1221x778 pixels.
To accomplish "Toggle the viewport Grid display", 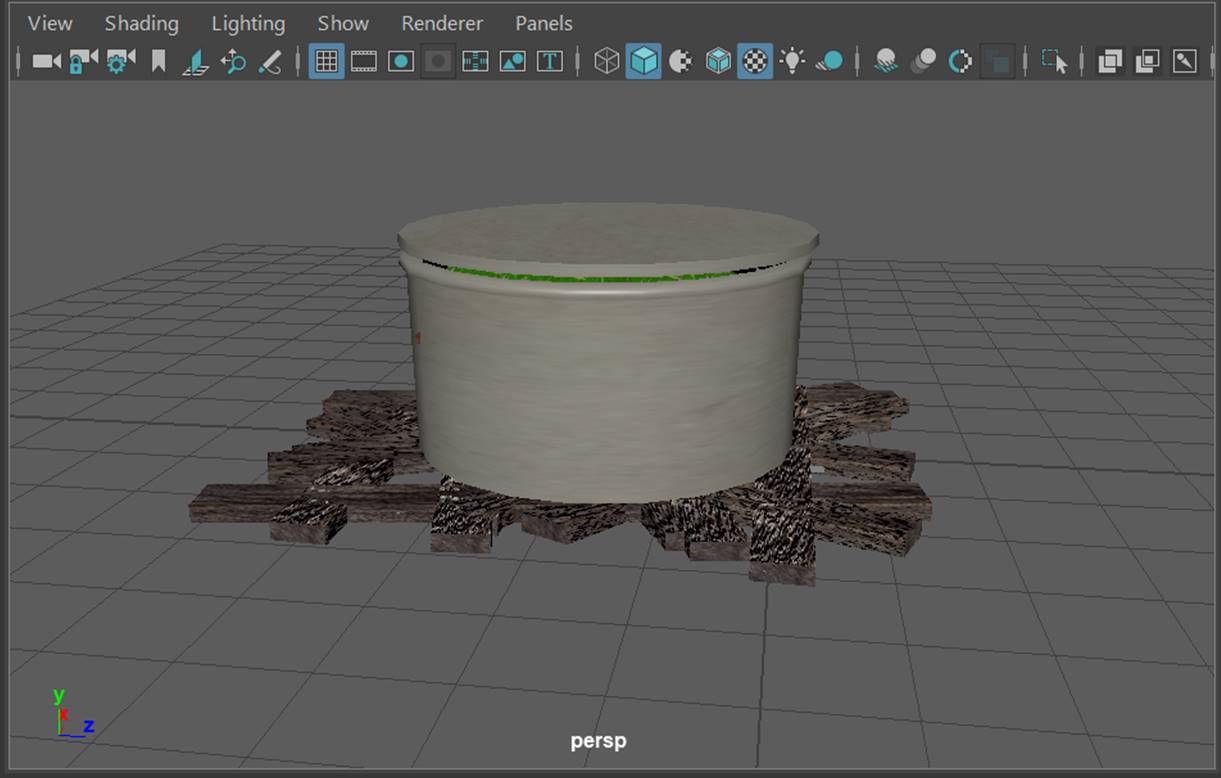I will (326, 61).
